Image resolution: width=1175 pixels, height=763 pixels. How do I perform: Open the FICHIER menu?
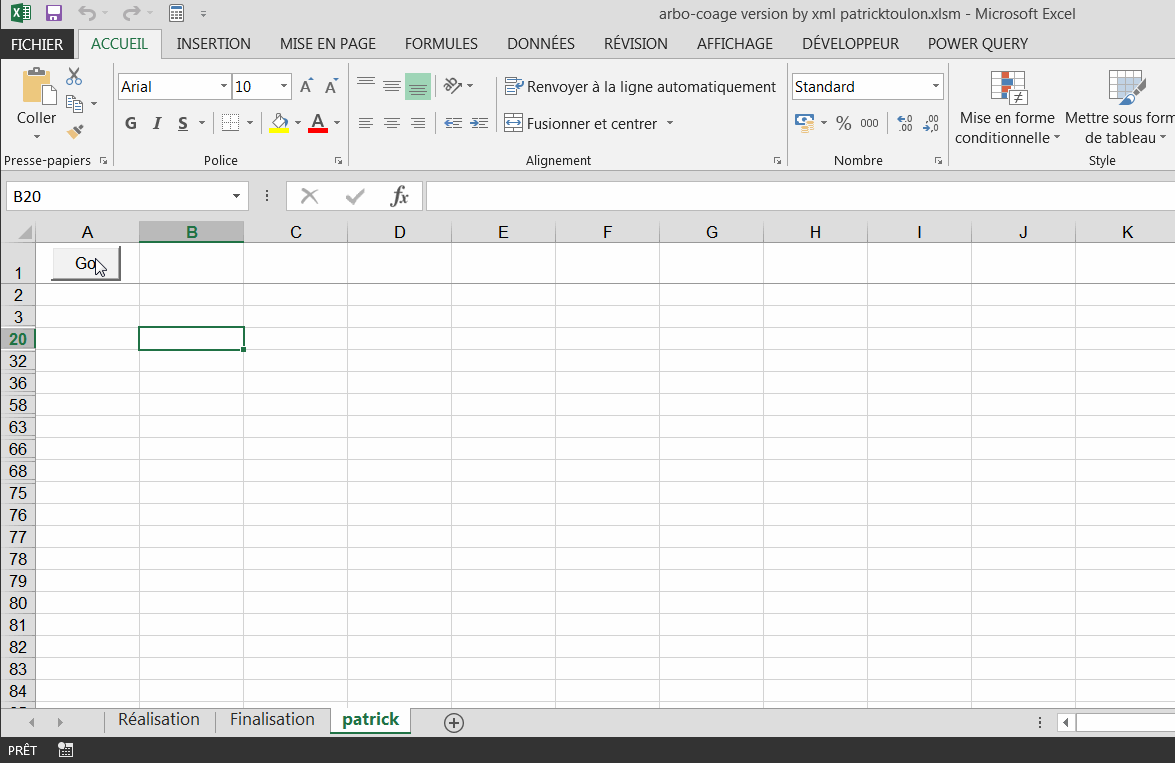point(37,43)
